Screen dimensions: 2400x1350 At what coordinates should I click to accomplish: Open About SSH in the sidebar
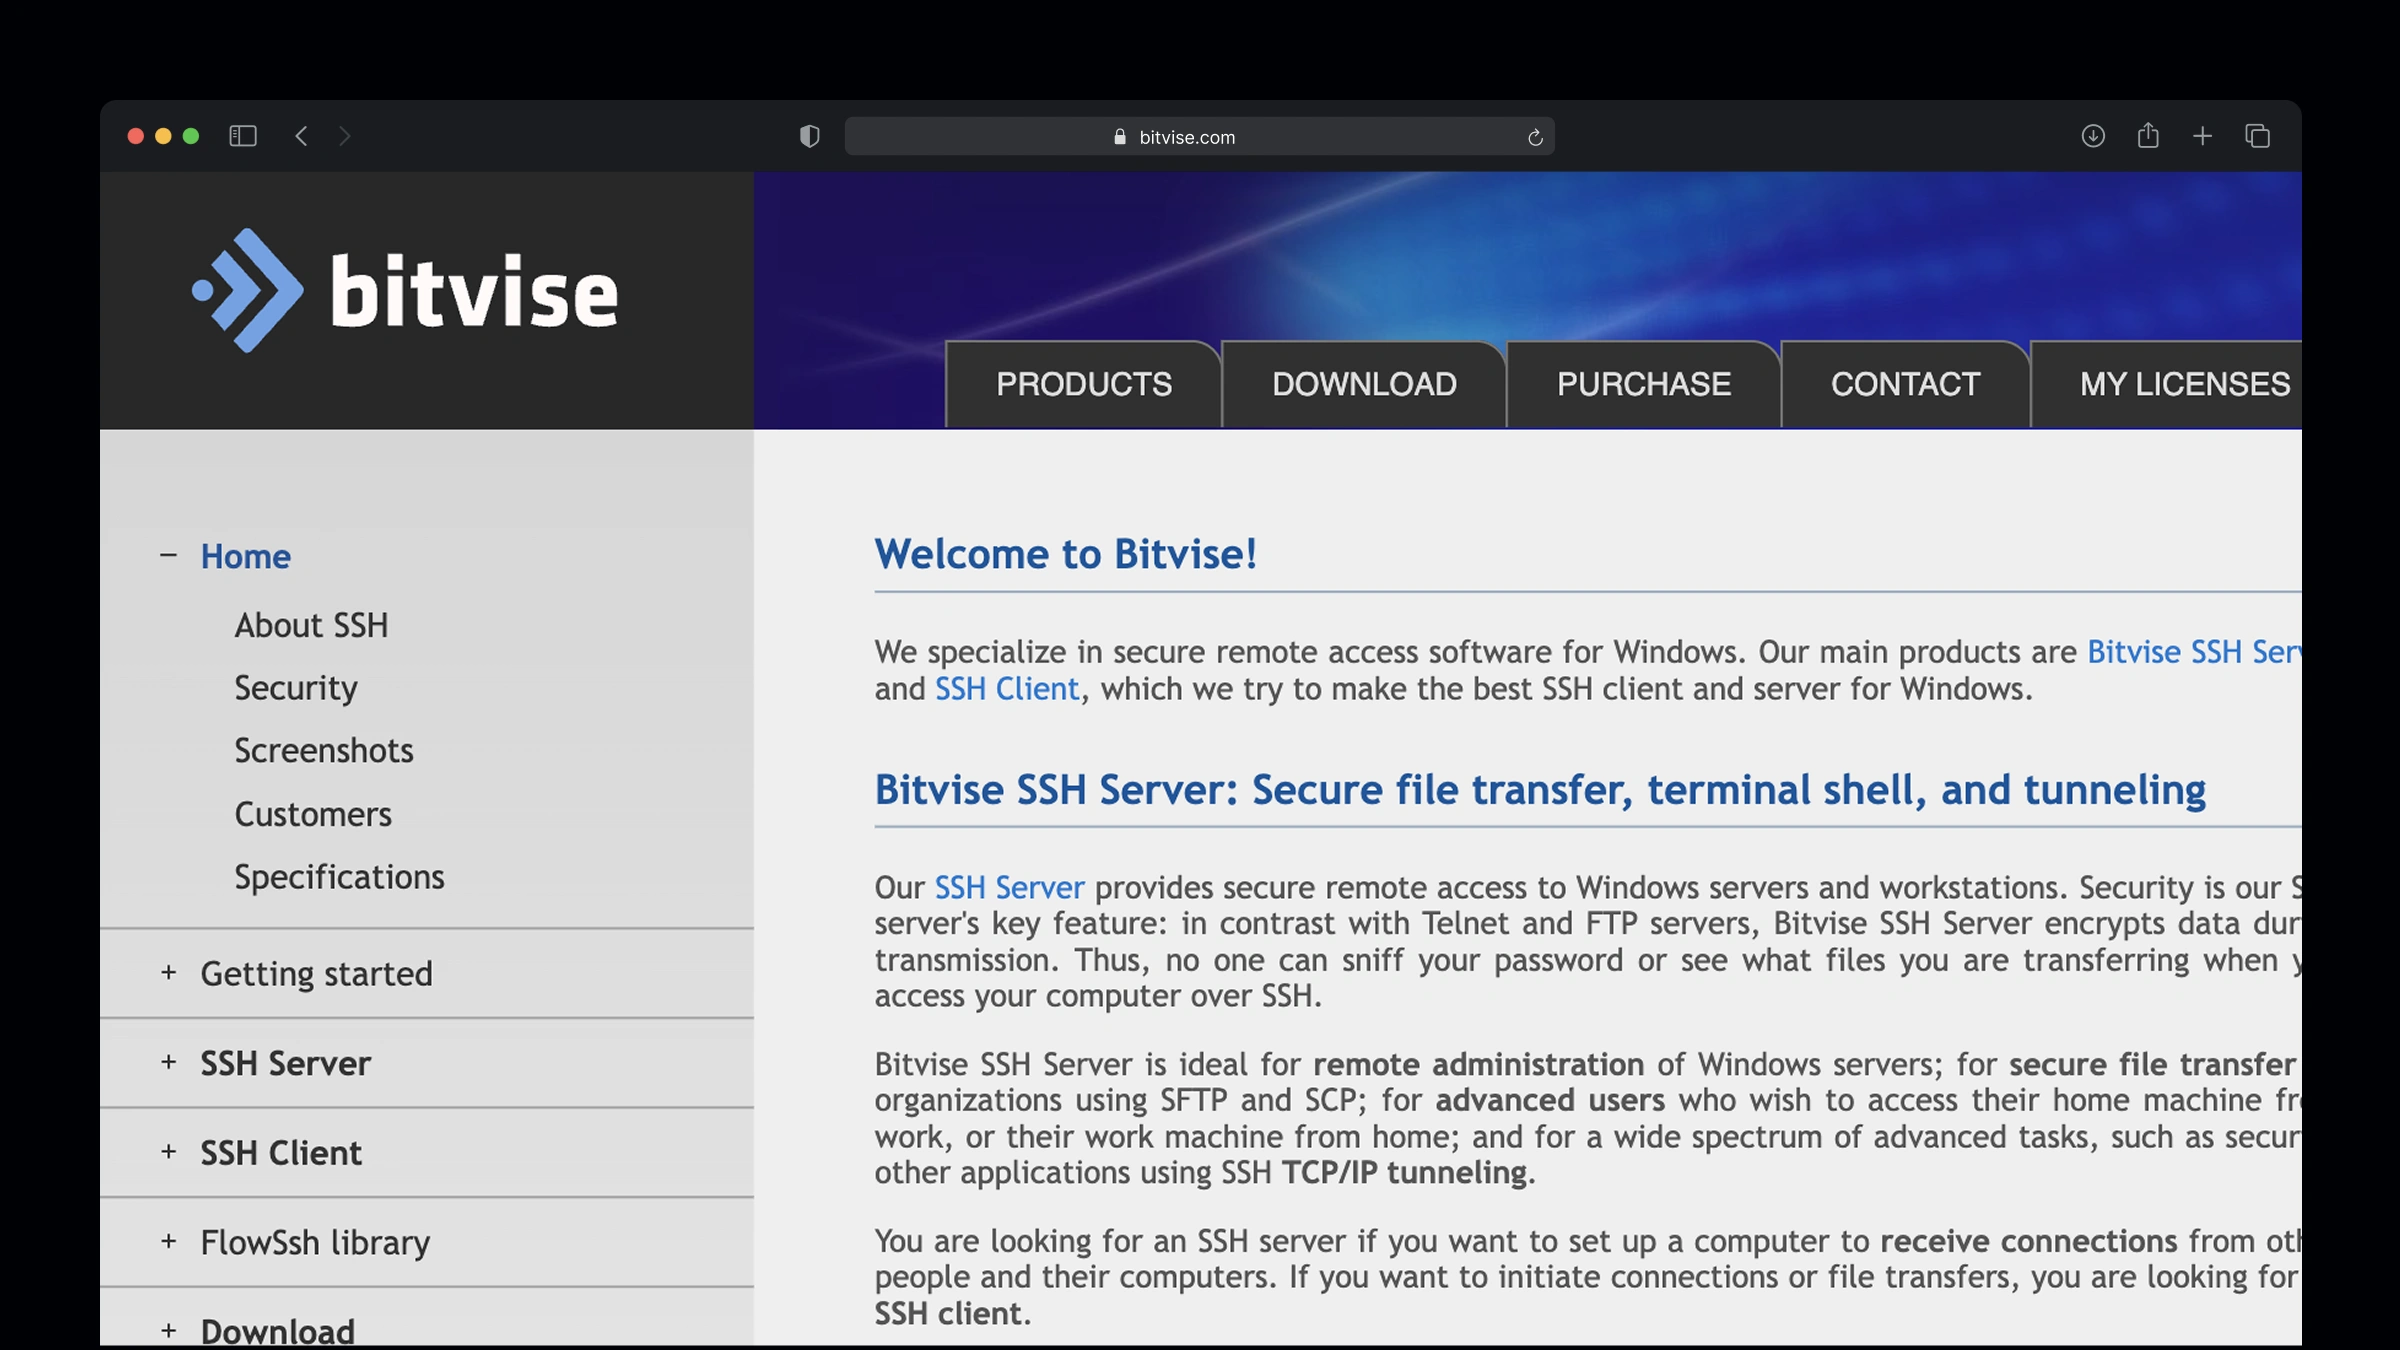tap(311, 625)
